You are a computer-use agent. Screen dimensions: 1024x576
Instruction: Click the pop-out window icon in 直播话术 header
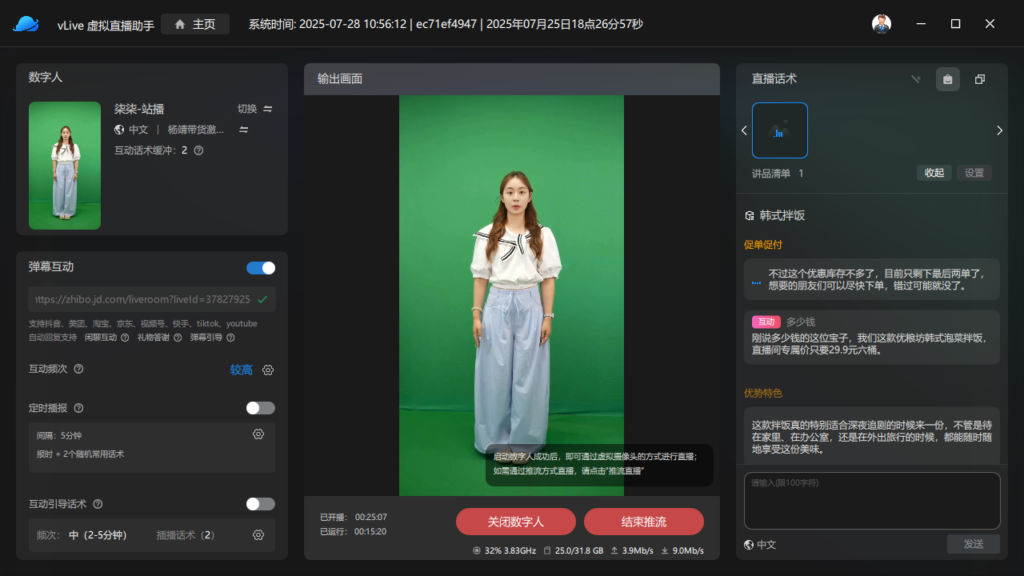(x=980, y=79)
